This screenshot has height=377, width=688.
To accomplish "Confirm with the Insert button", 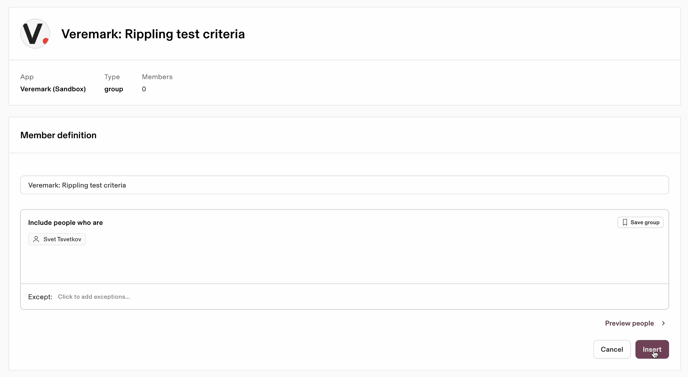I will [652, 349].
